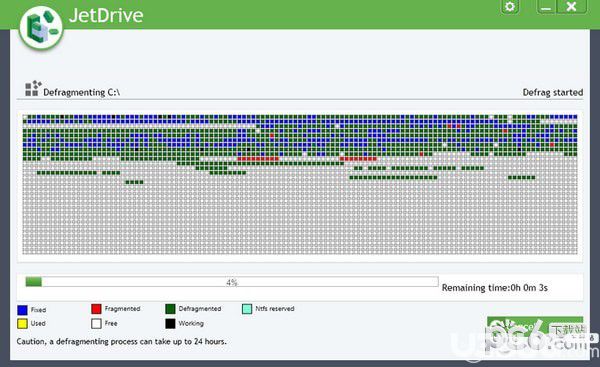Click the JetDrive title text
The image size is (600, 367).
(106, 15)
